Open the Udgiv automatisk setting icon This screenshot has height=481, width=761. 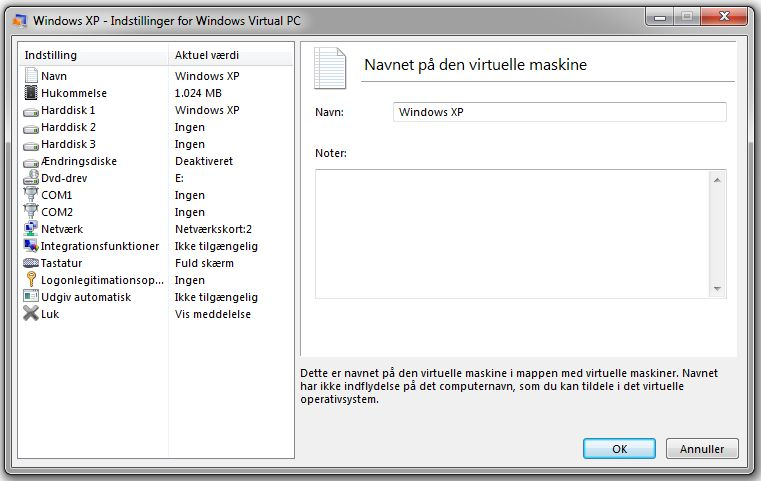pyautogui.click(x=31, y=296)
